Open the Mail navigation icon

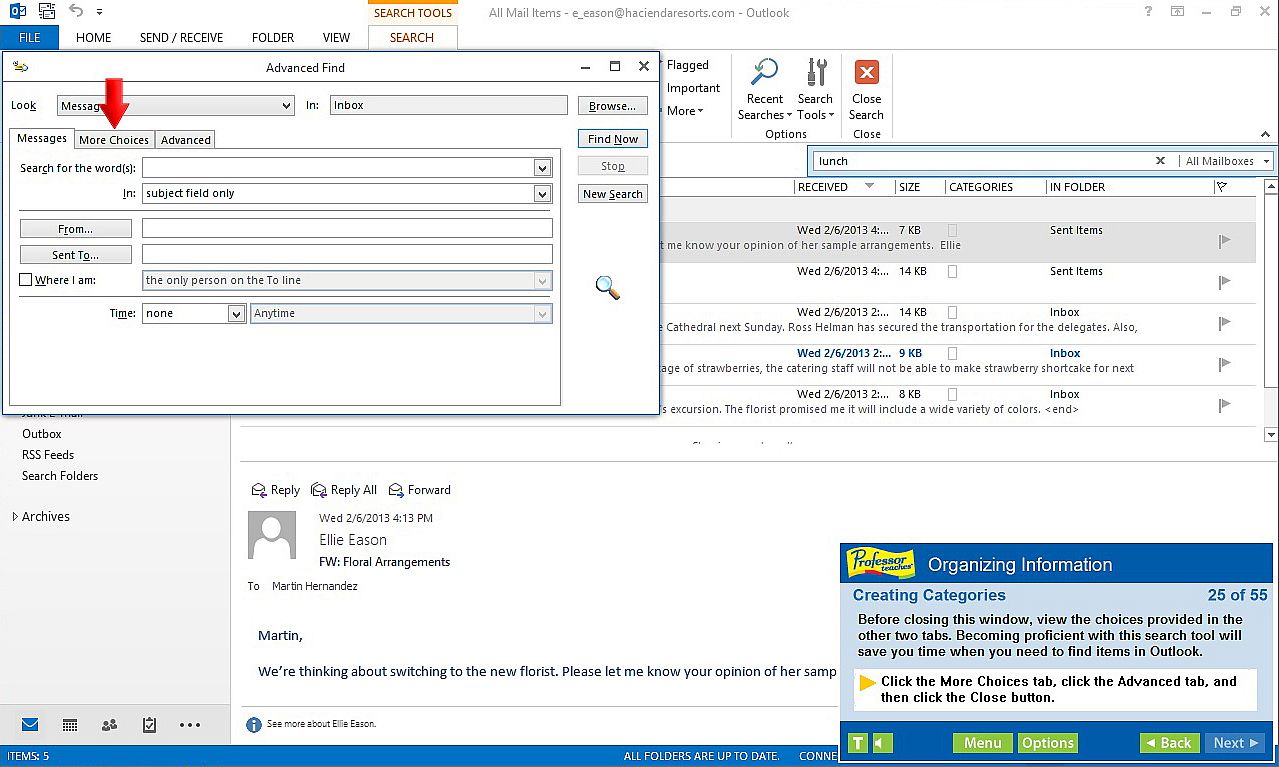30,725
